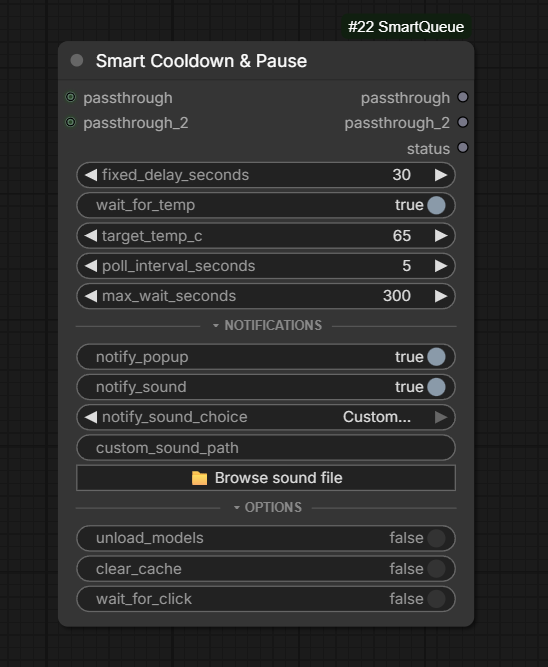Select previous notify_sound_choice option

(x=91, y=417)
